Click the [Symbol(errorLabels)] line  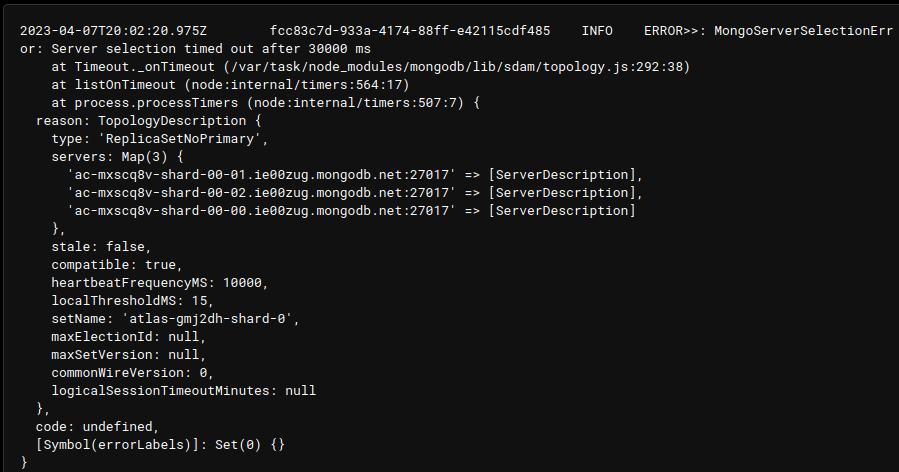point(165,445)
